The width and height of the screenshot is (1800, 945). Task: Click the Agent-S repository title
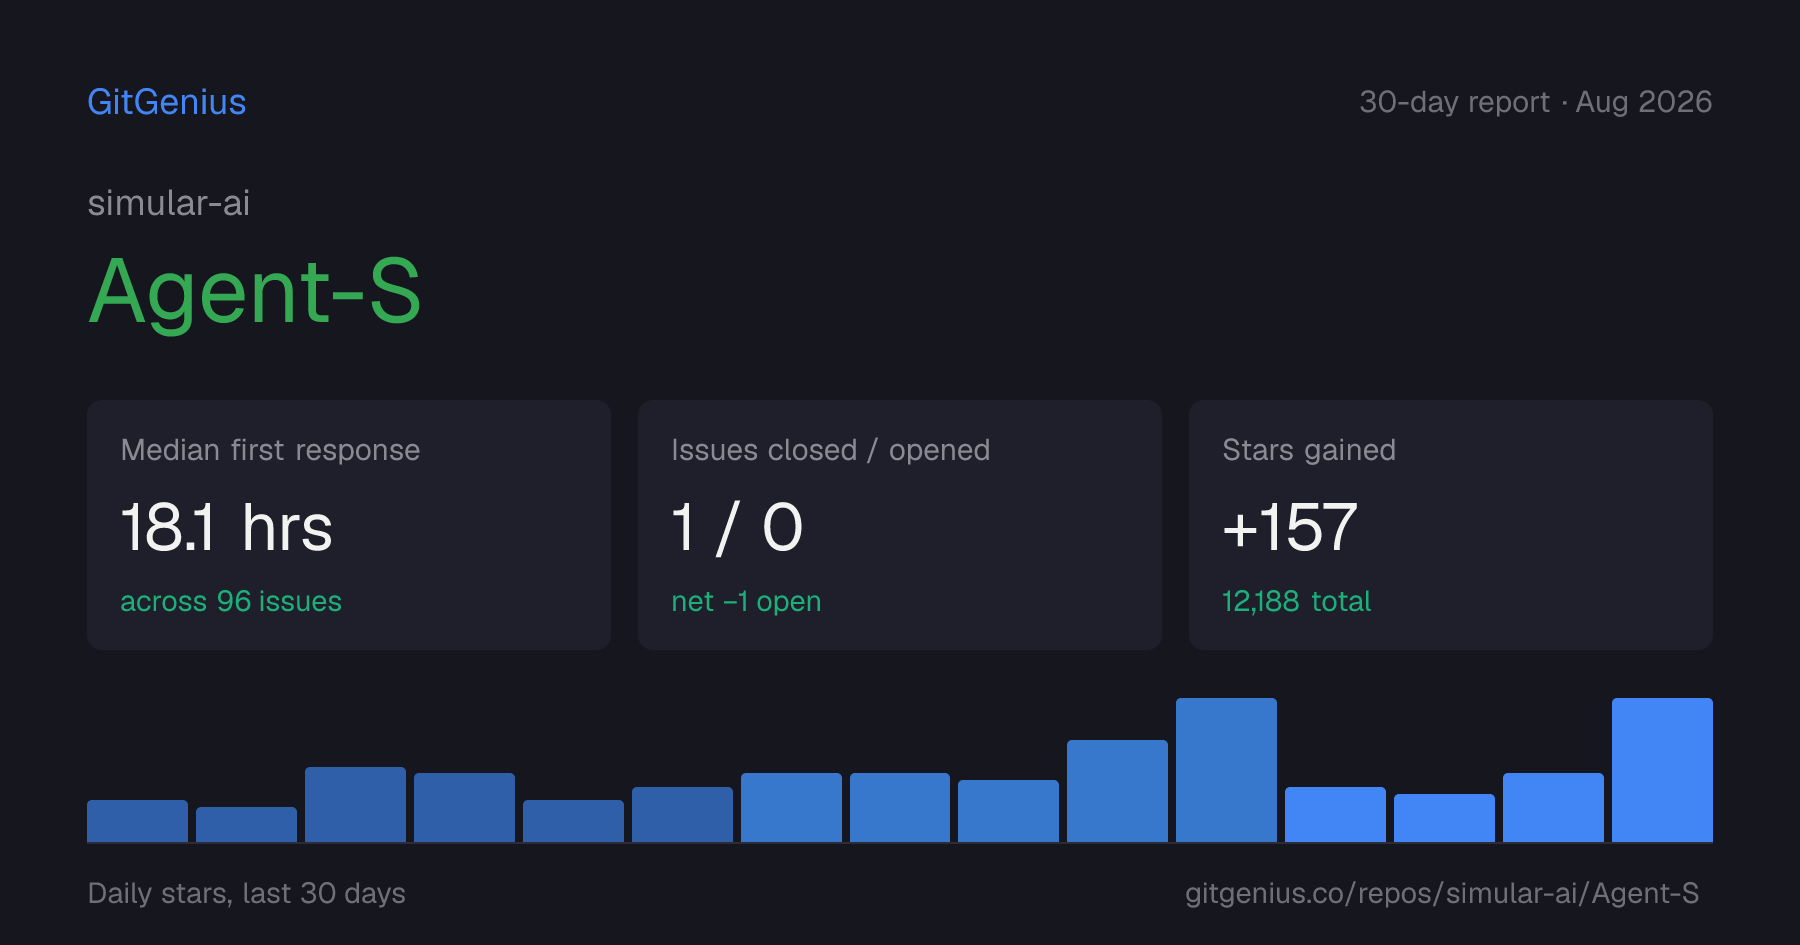tap(255, 292)
